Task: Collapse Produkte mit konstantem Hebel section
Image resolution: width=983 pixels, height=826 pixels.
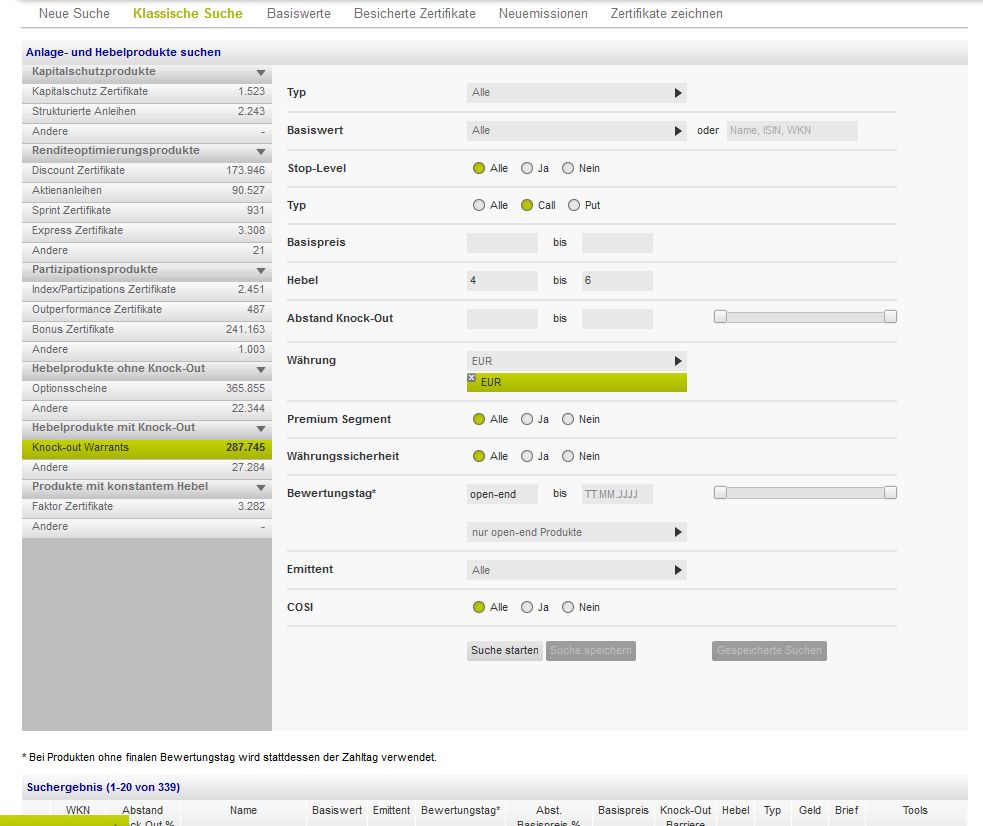Action: (x=261, y=488)
